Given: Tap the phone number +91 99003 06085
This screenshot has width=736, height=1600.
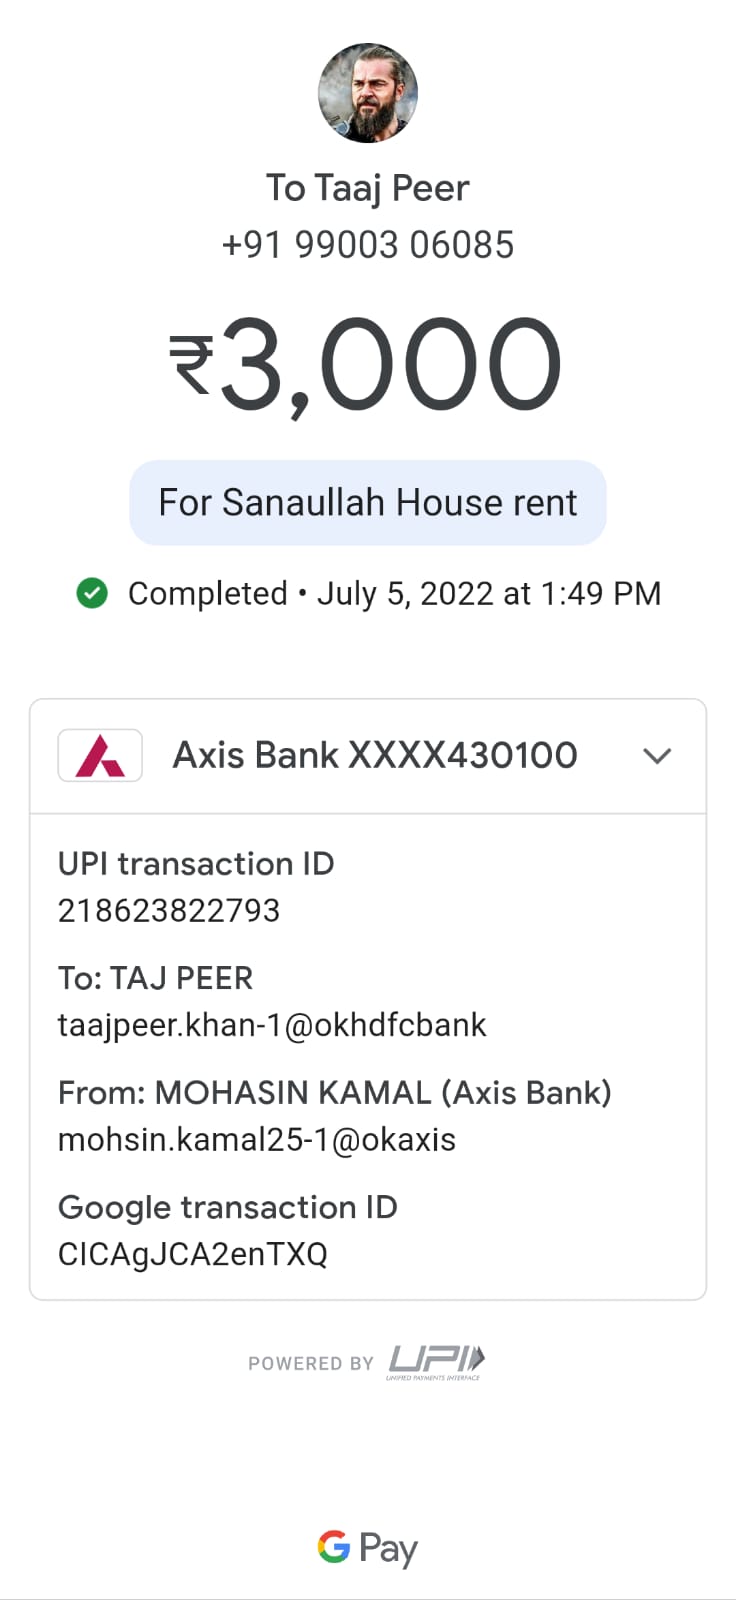Looking at the screenshot, I should point(368,244).
